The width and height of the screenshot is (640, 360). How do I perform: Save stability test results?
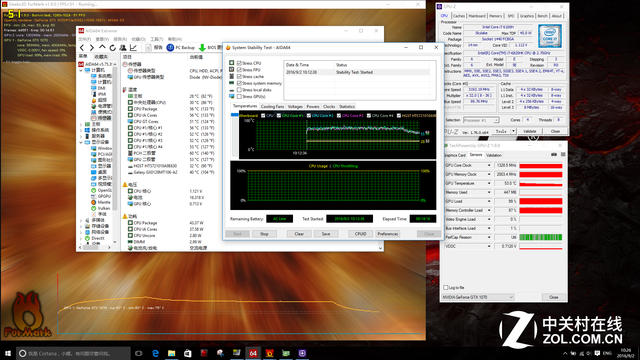coord(326,234)
